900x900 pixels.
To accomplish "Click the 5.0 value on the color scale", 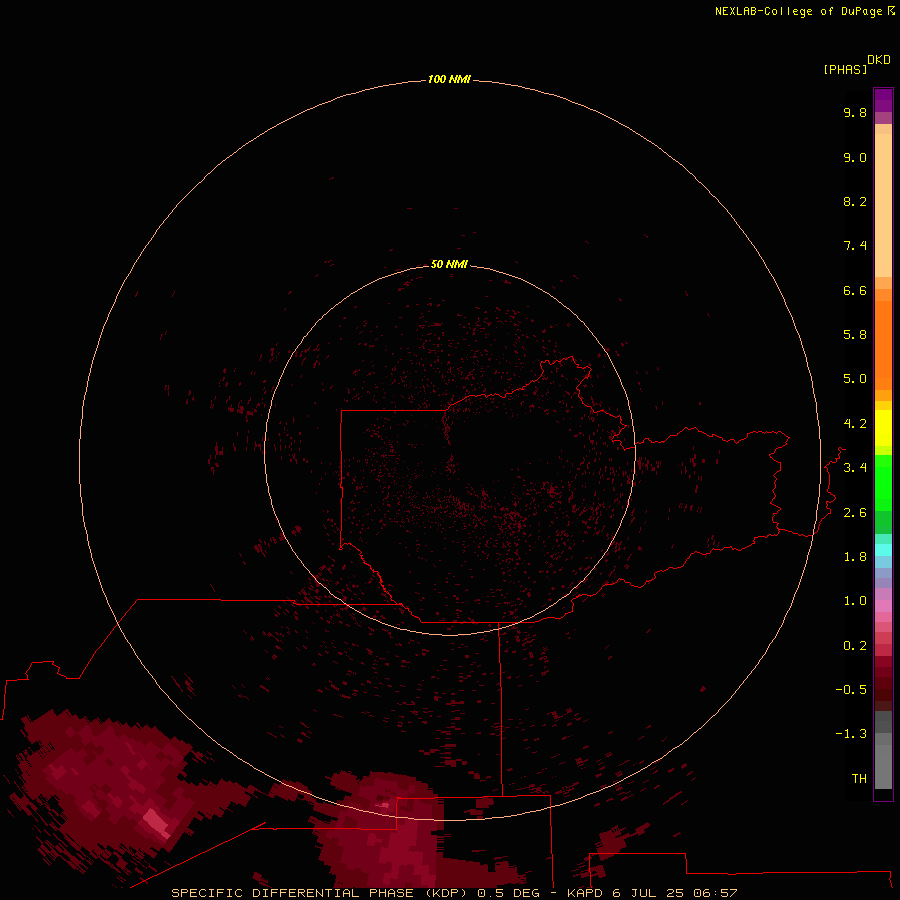I will [855, 379].
